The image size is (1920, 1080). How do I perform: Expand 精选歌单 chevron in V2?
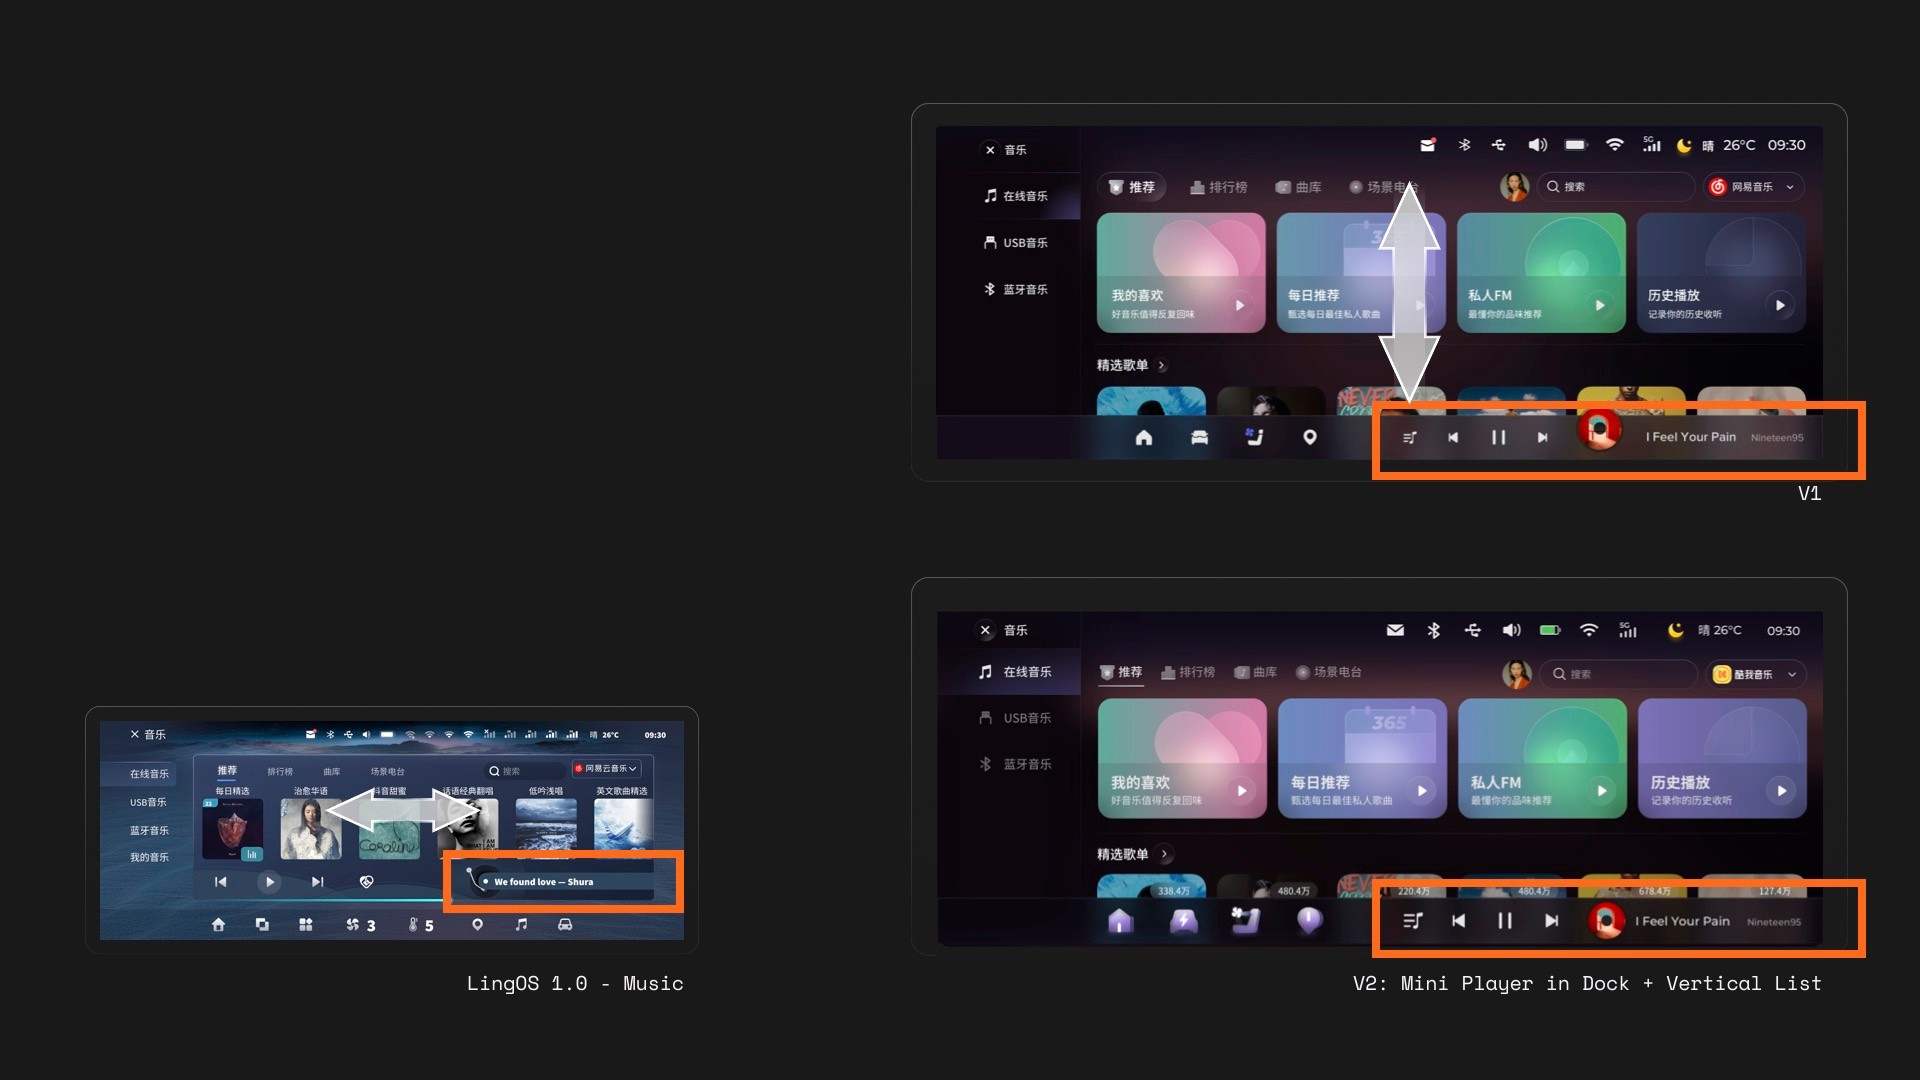pos(1164,854)
